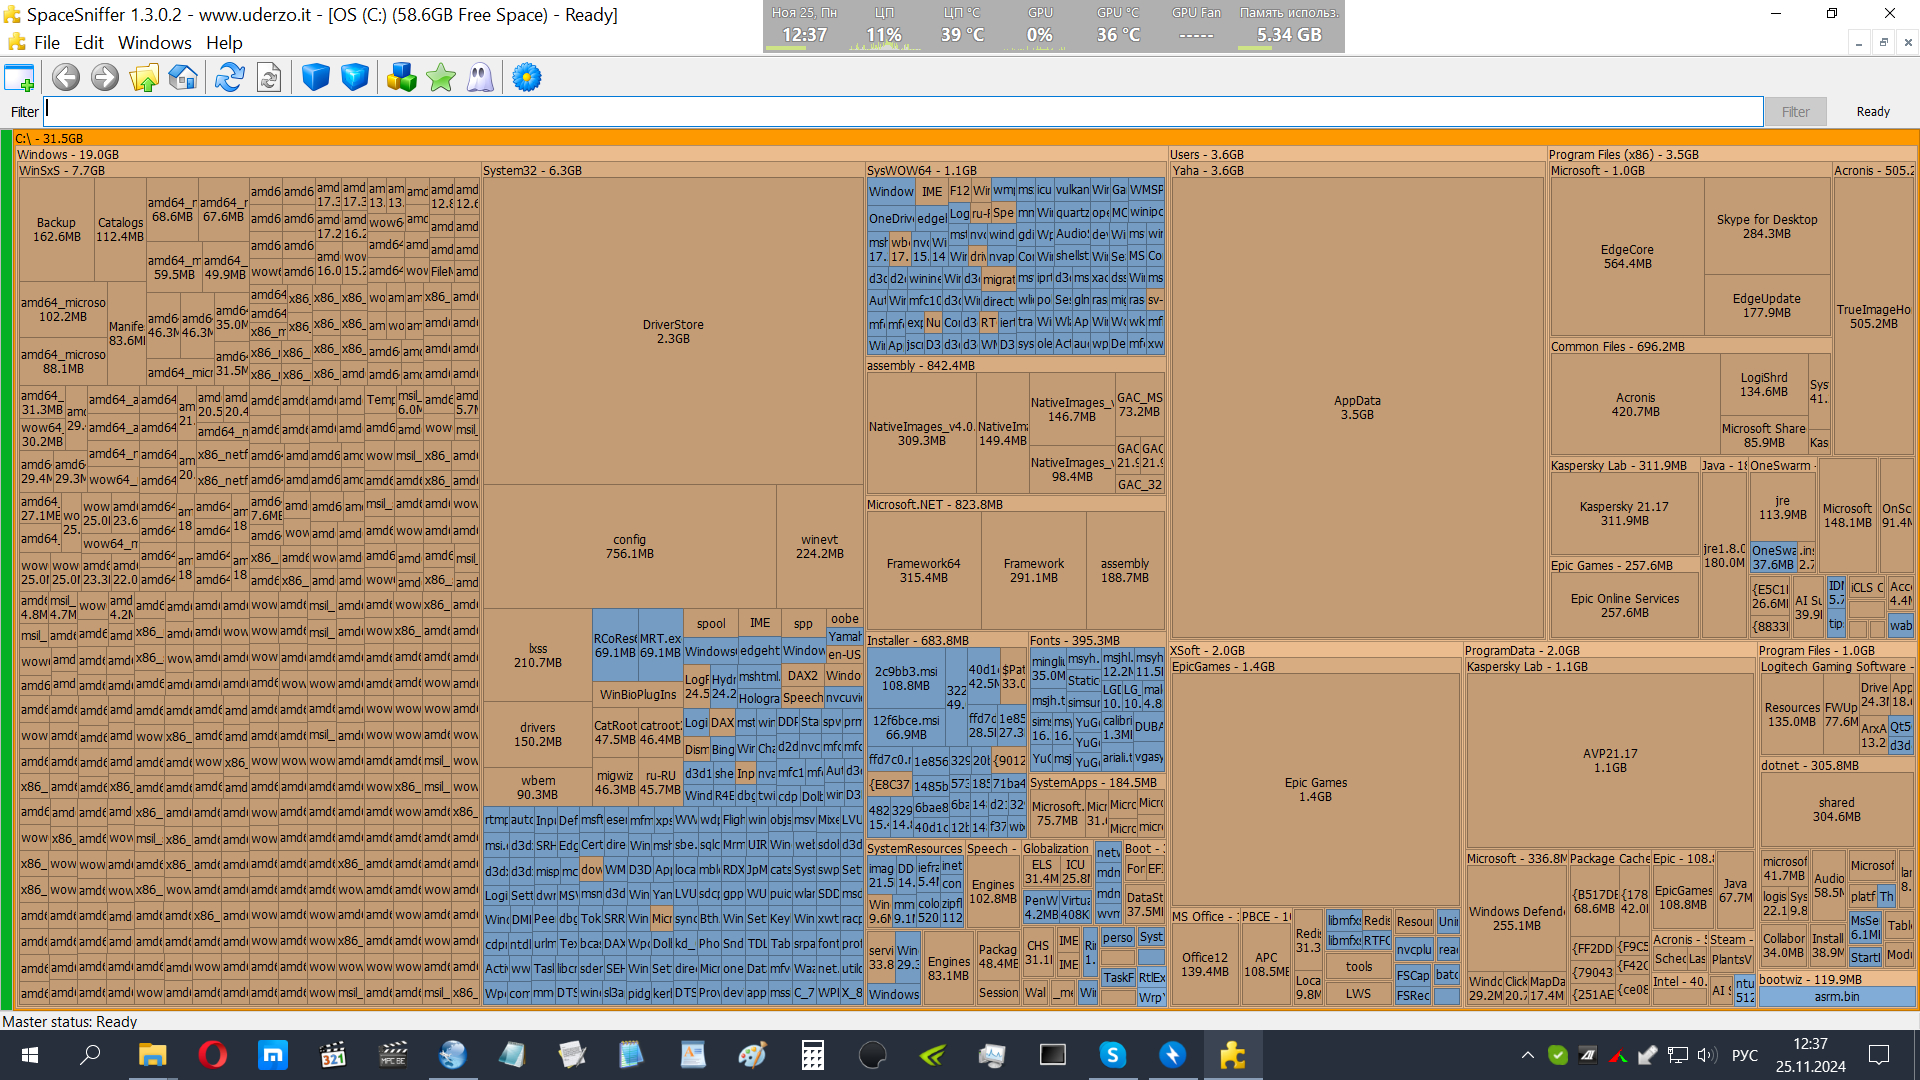Click the blue Refresh arrows icon
This screenshot has height=1080, width=1920.
[x=229, y=77]
